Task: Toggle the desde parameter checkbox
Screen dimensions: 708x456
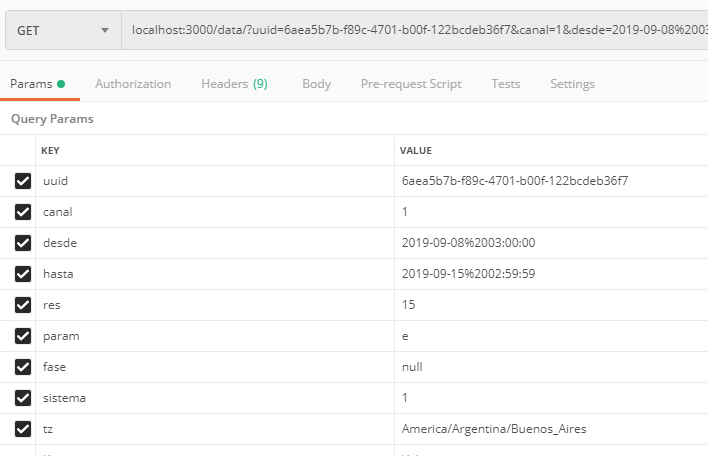Action: [x=23, y=243]
